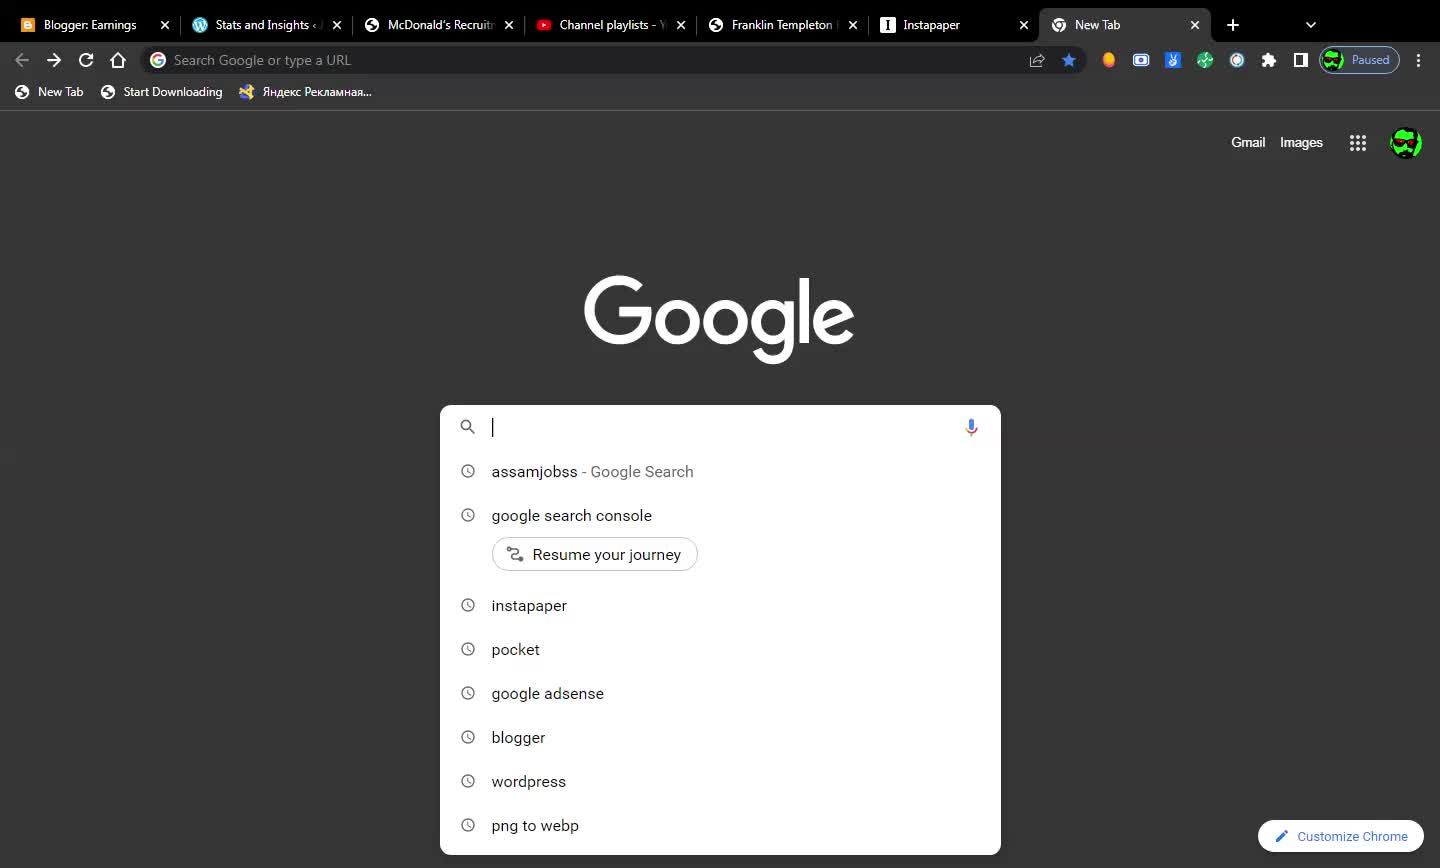1440x868 pixels.
Task: Open the blue medal extension icon
Action: [x=1173, y=60]
